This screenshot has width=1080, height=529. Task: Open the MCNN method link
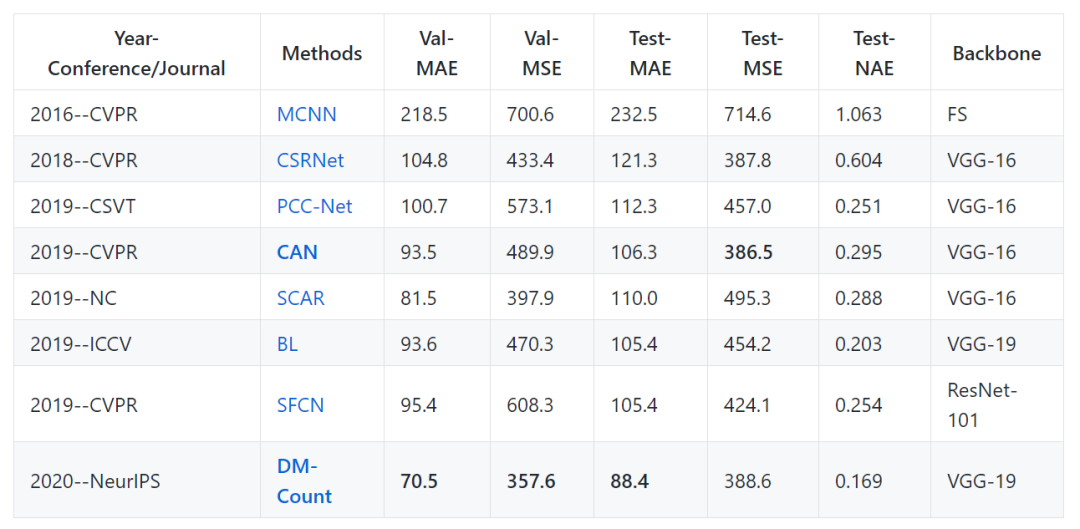pos(306,114)
